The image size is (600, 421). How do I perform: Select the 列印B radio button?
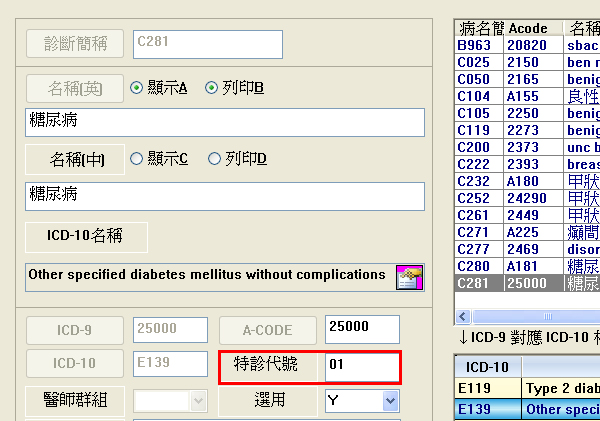click(x=211, y=88)
